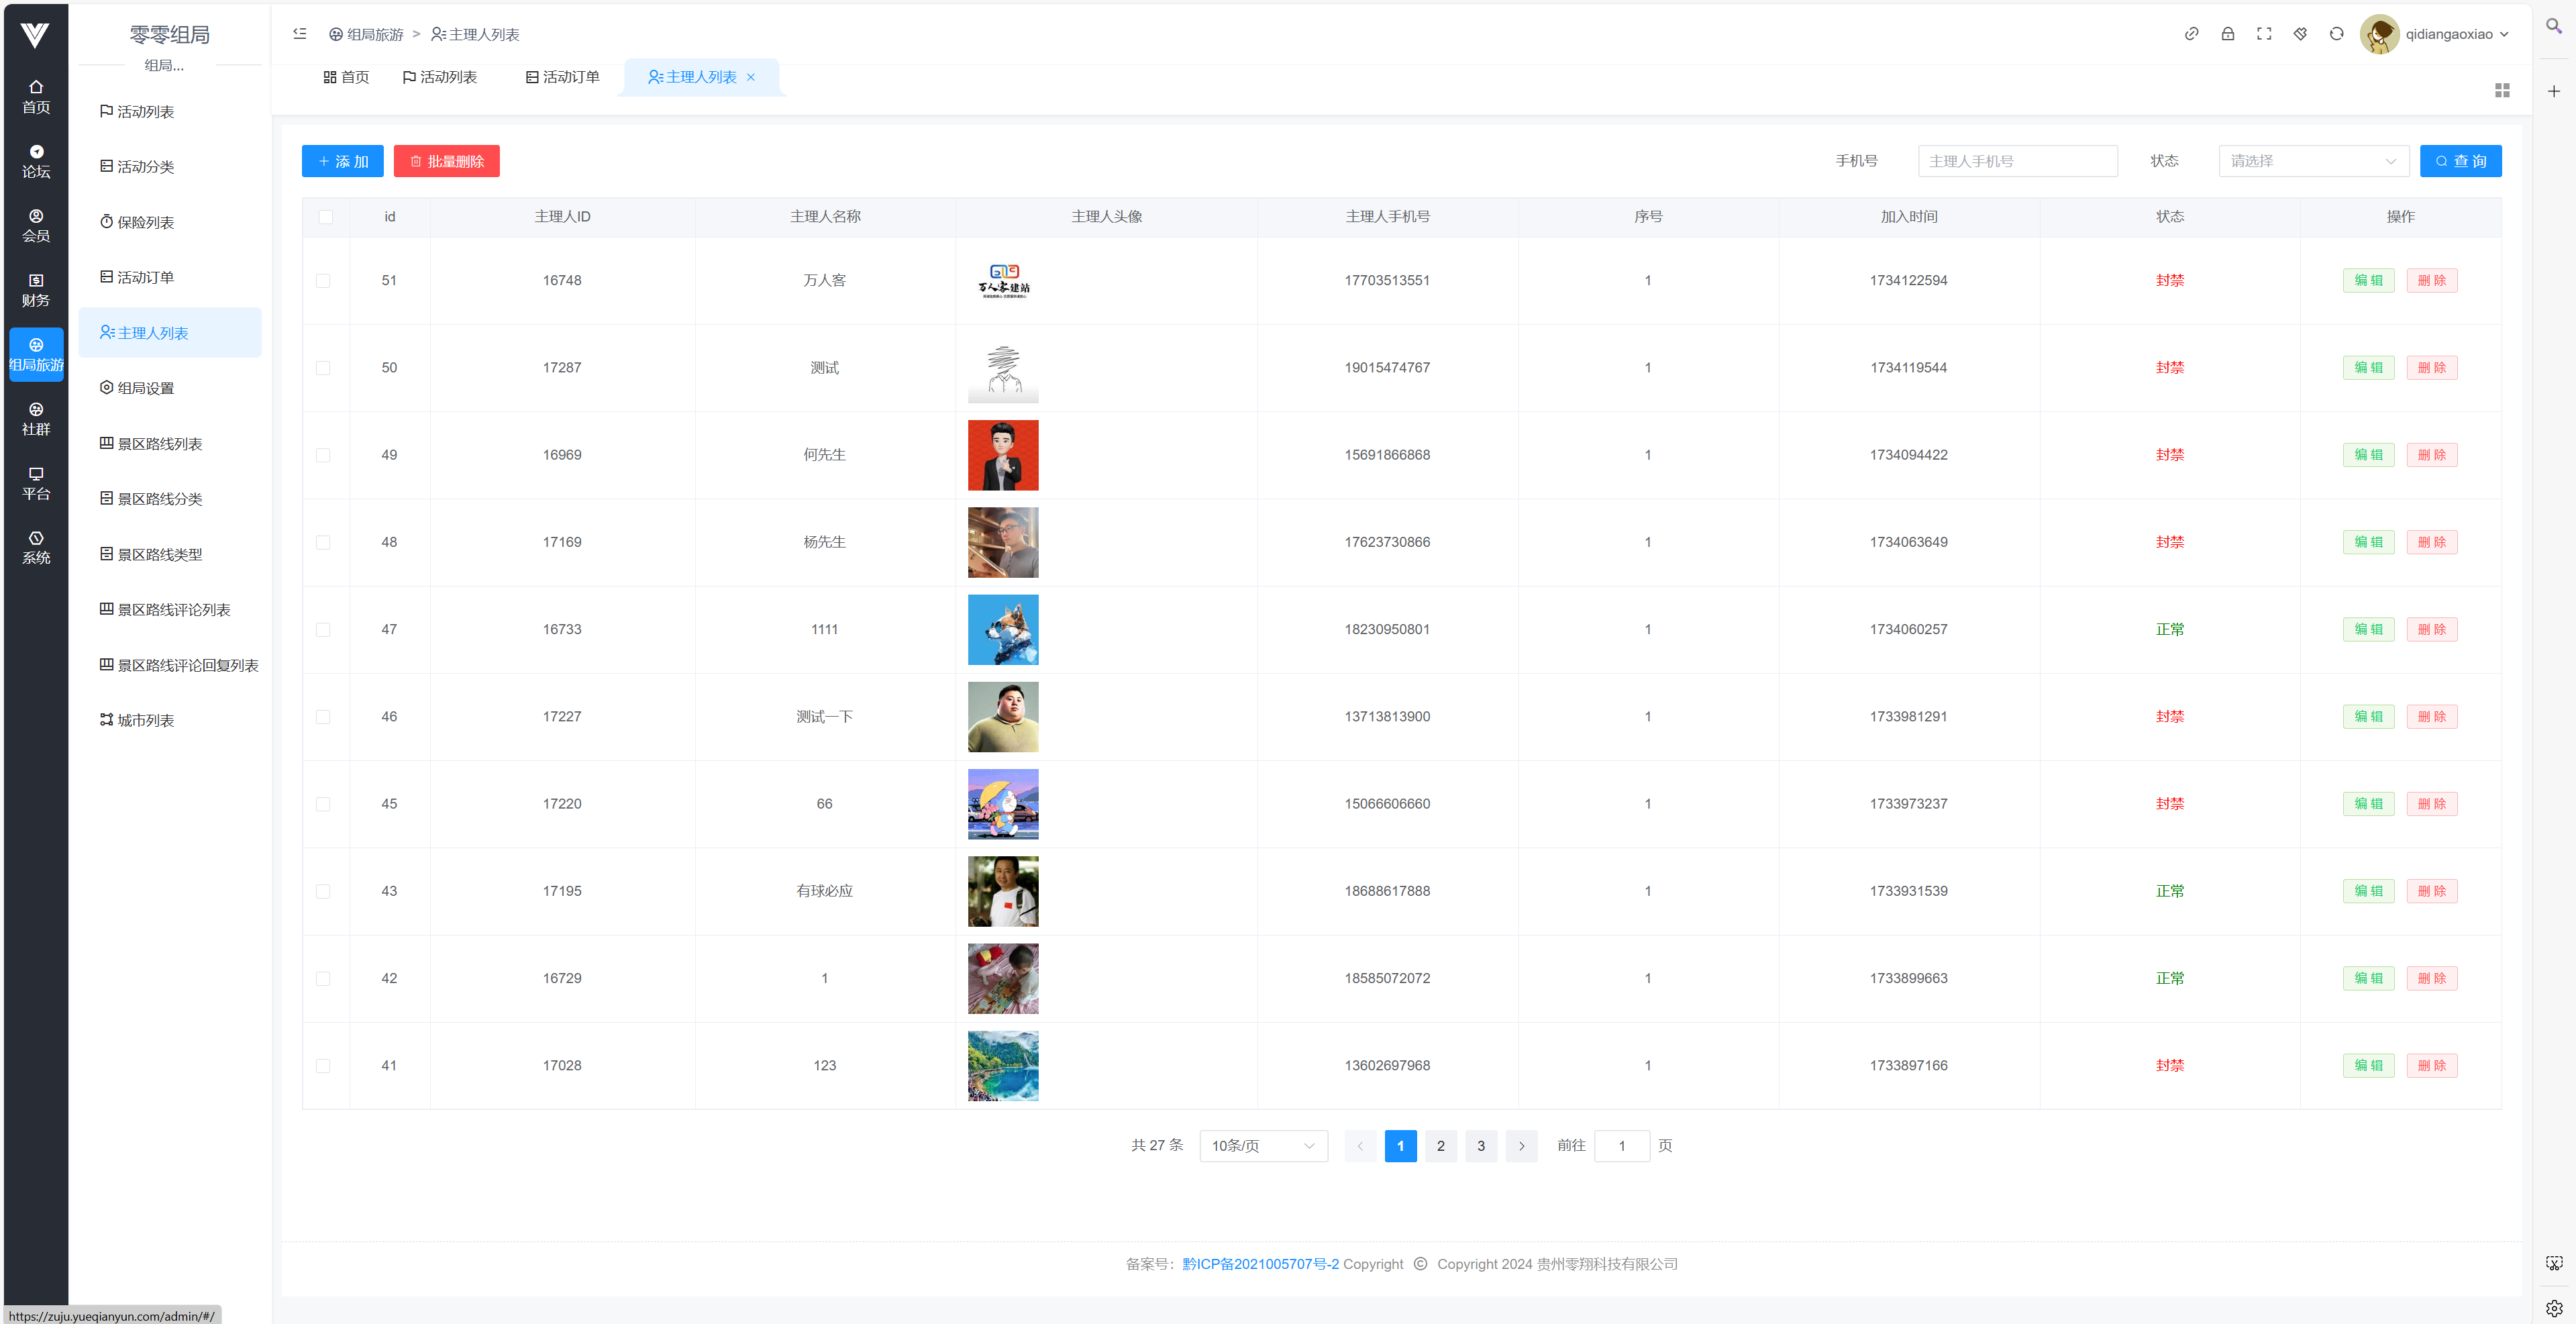The image size is (2576, 1324).
Task: Open the grid tabs menu icon
Action: [x=2502, y=91]
